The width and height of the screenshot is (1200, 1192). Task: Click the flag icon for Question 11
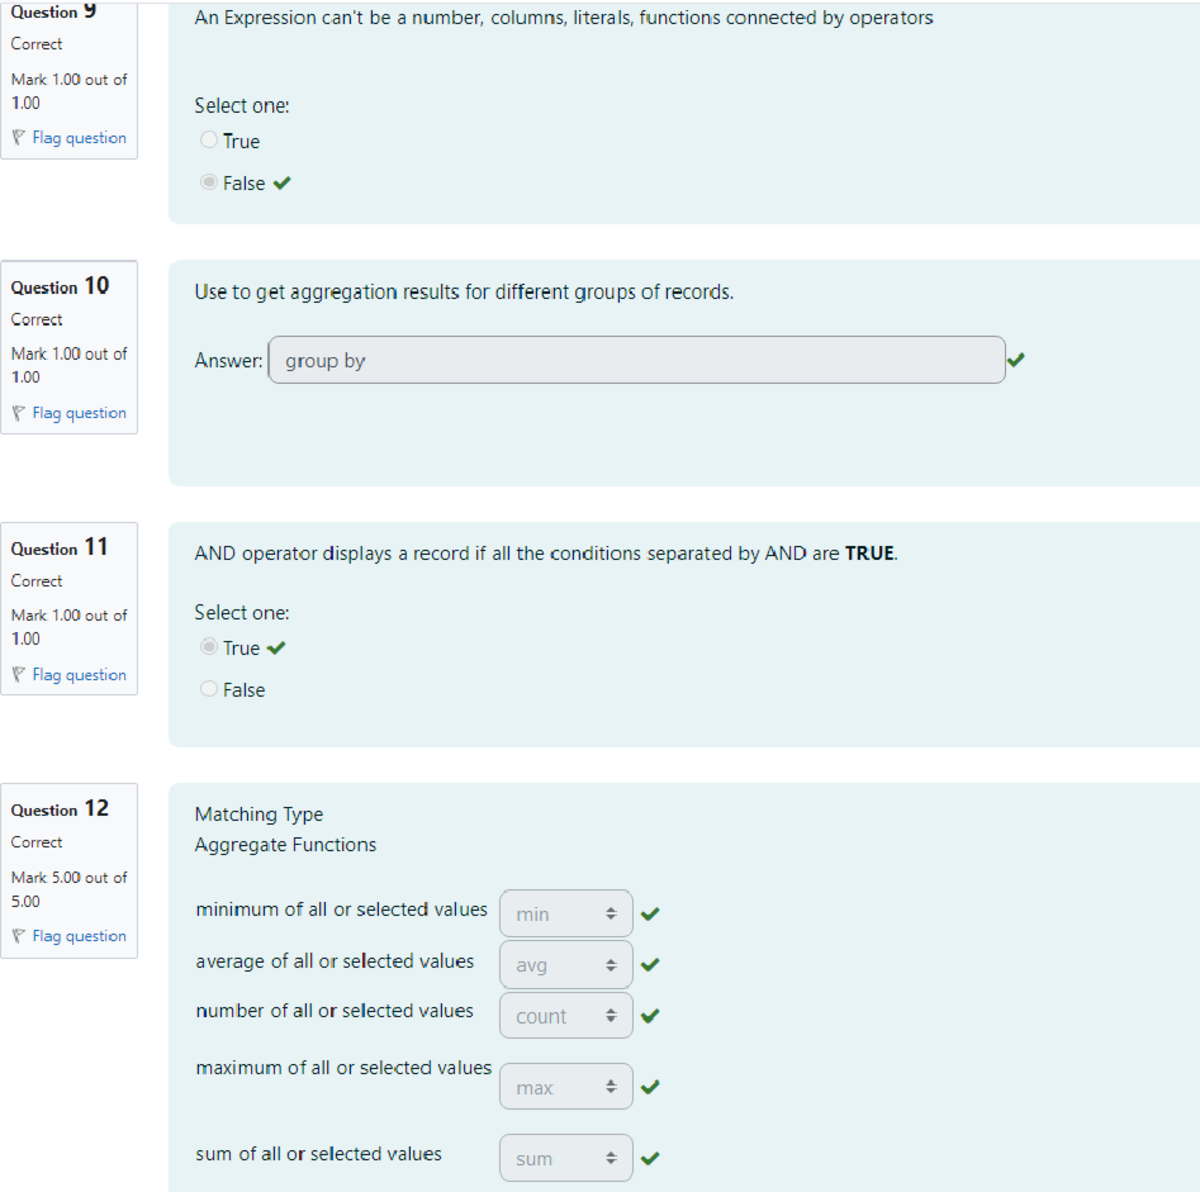pos(19,675)
